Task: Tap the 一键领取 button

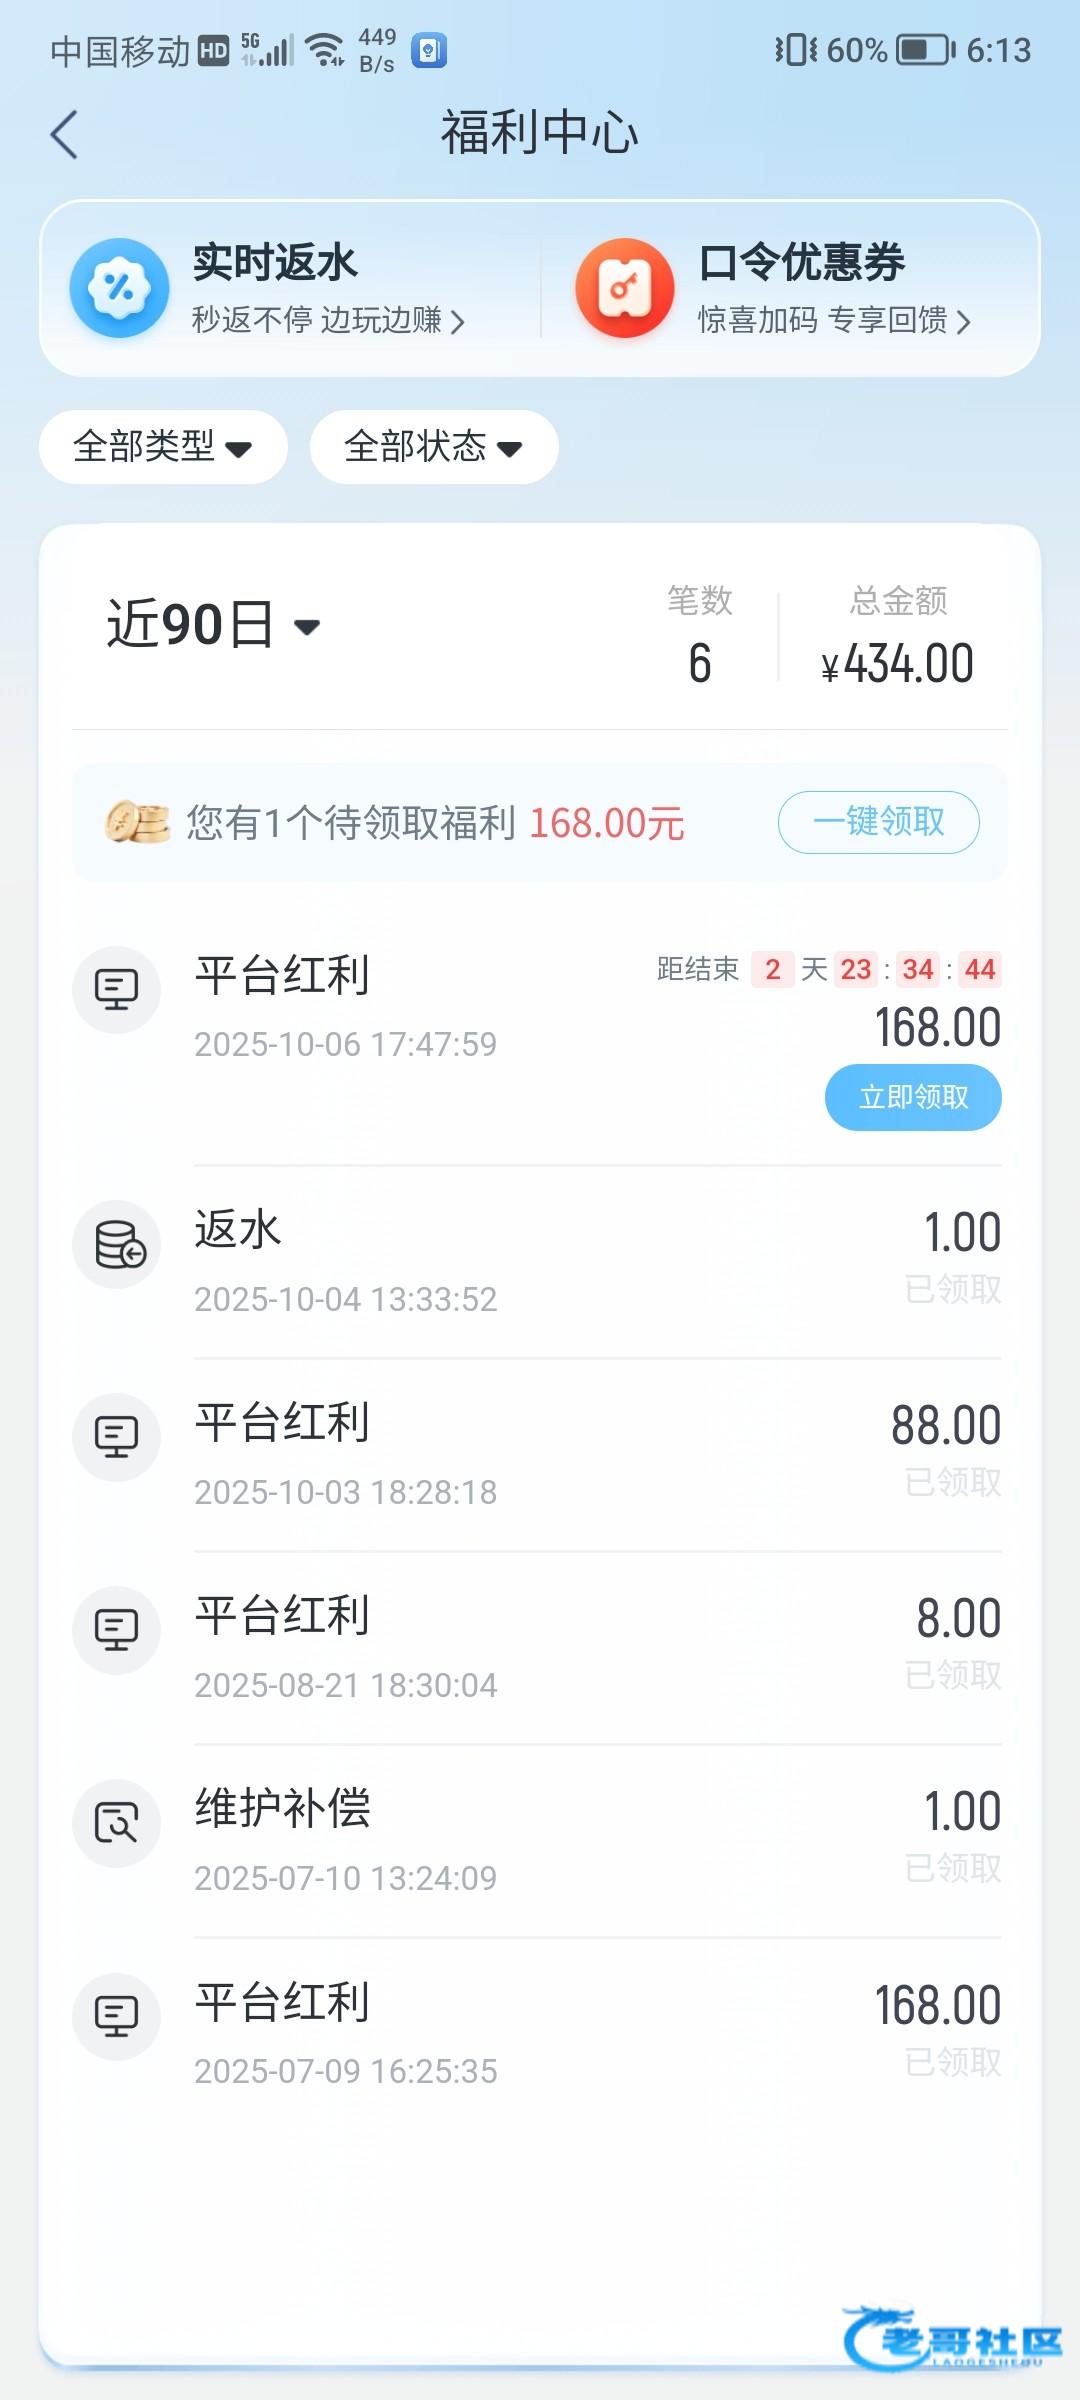Action: coord(878,822)
